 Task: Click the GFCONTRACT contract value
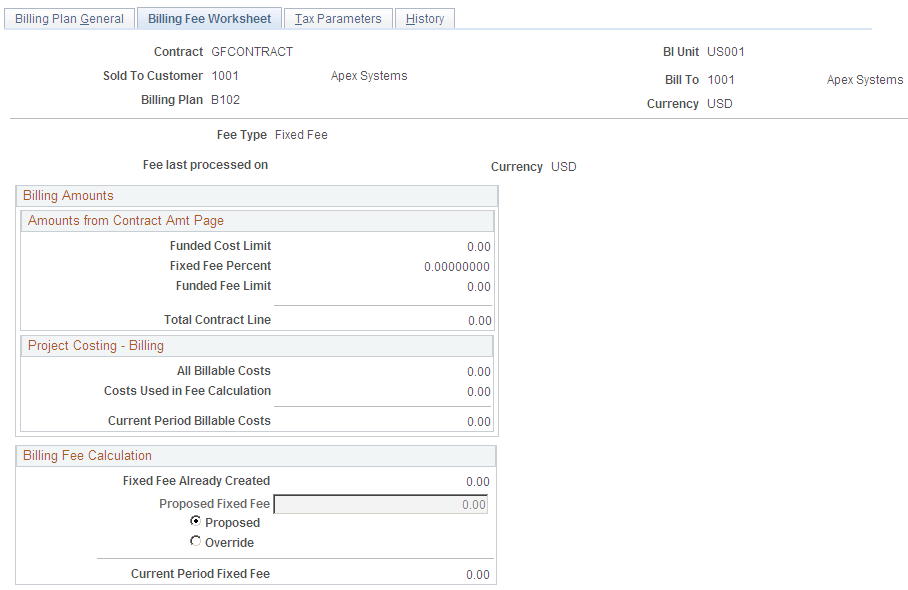click(x=251, y=51)
